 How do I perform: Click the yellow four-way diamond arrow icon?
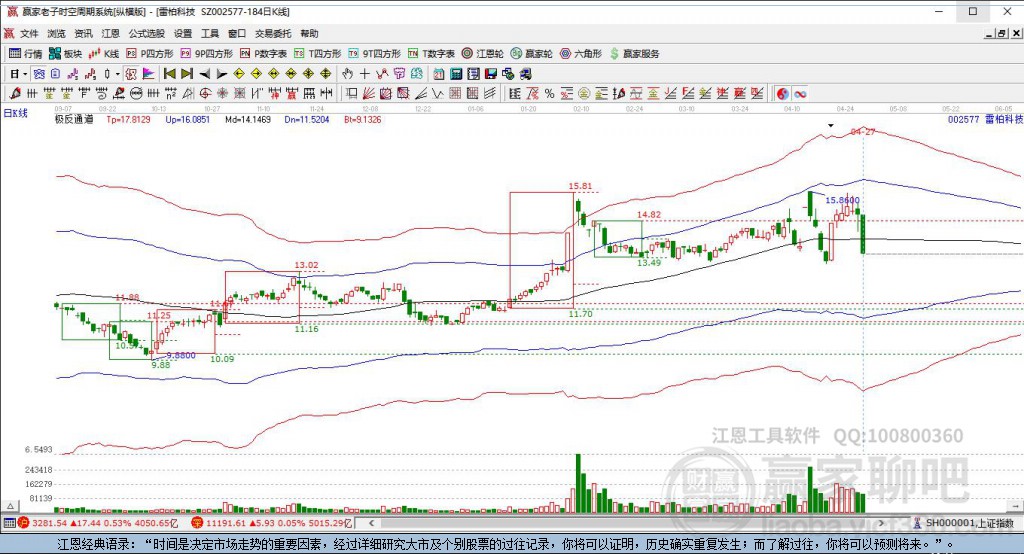click(325, 74)
